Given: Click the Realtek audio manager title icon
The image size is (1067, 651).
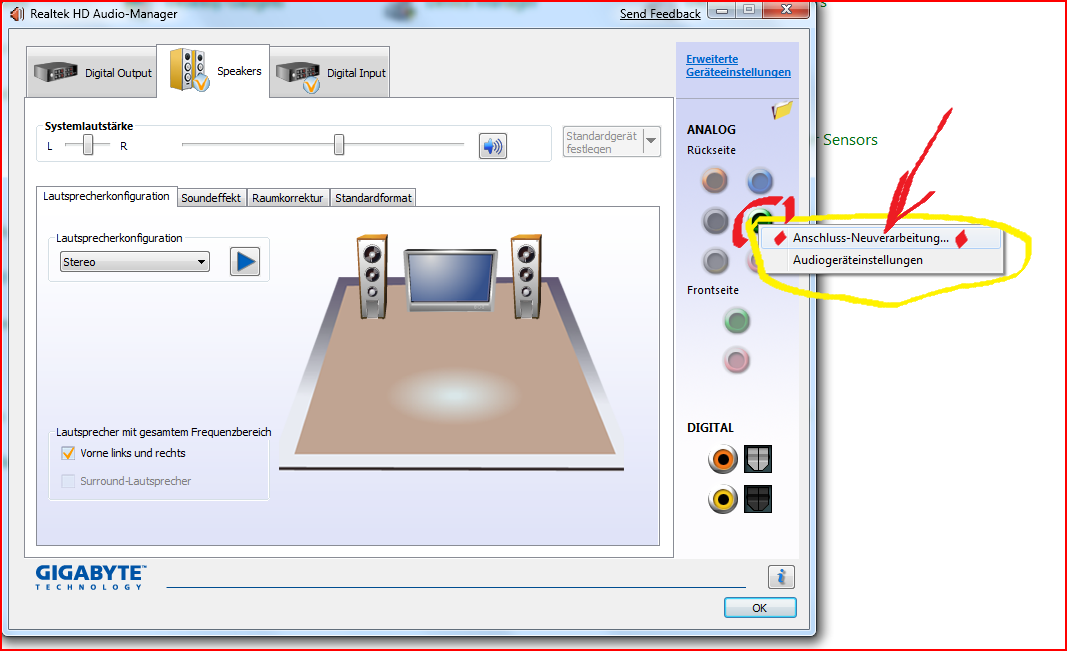Looking at the screenshot, I should (x=16, y=14).
